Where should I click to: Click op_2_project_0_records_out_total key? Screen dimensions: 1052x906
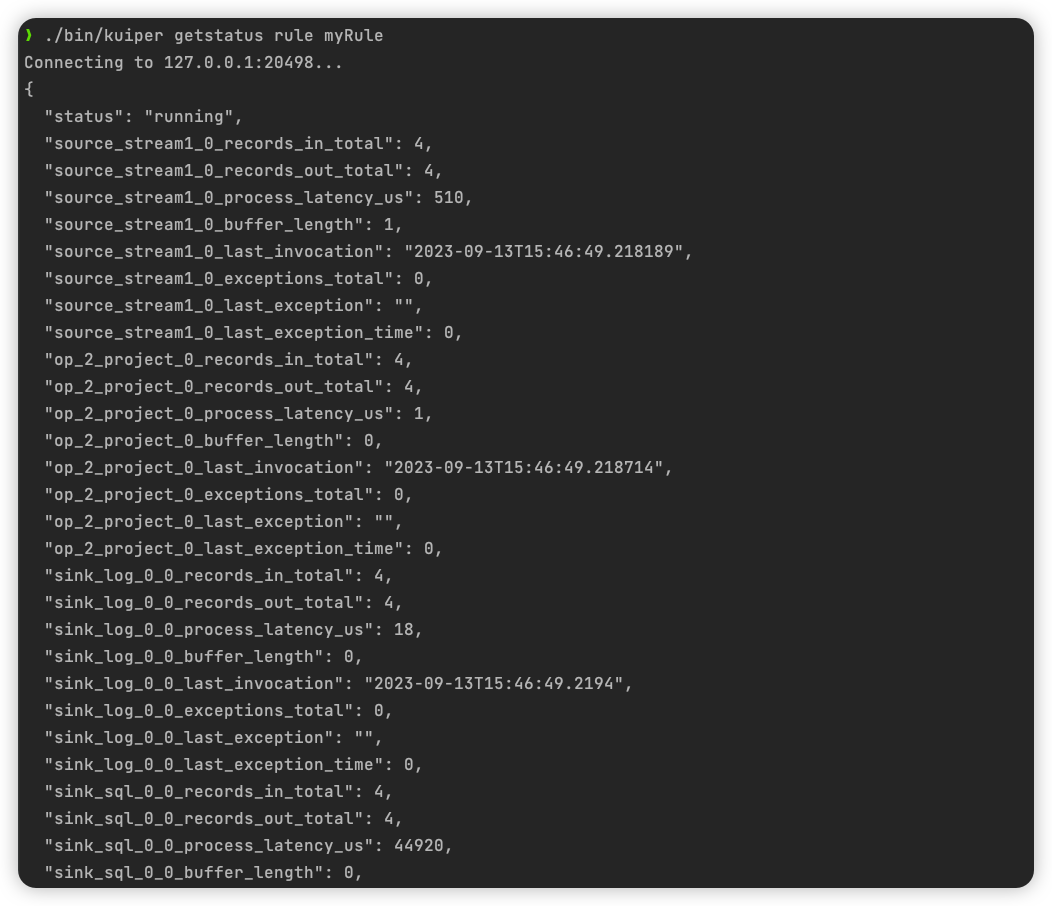pos(218,387)
